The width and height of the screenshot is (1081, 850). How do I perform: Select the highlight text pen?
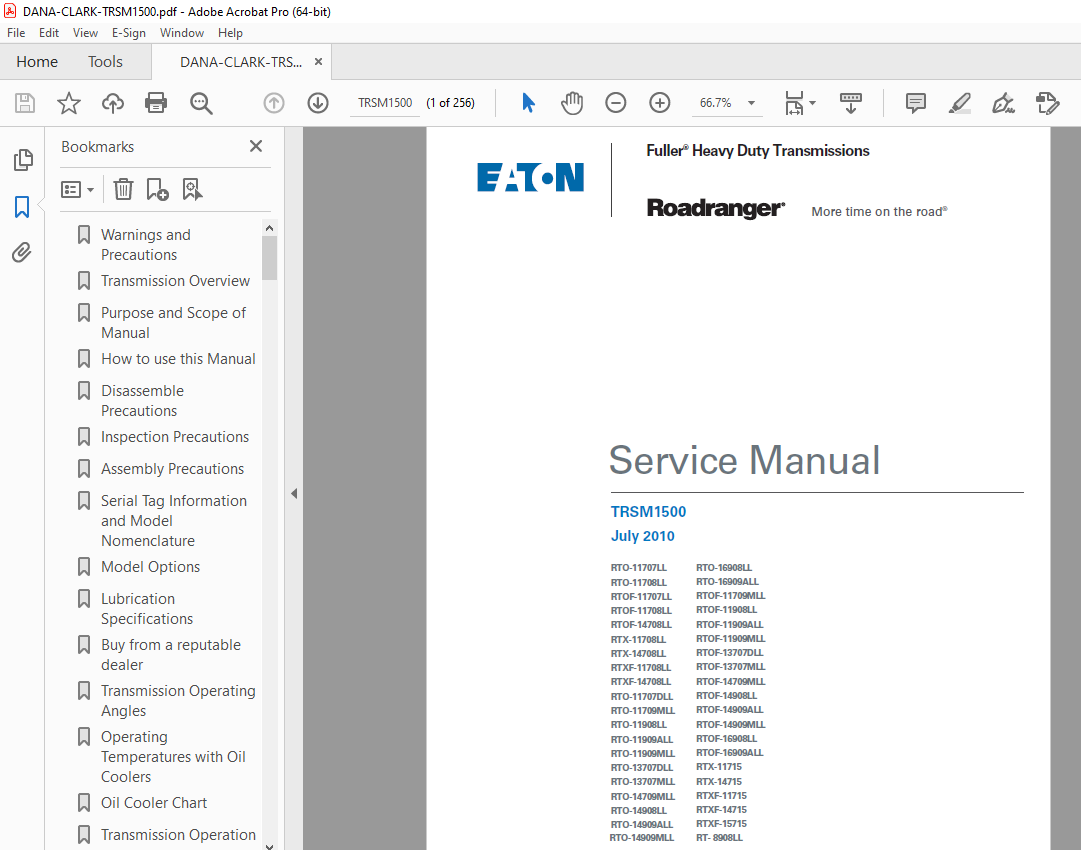(960, 103)
